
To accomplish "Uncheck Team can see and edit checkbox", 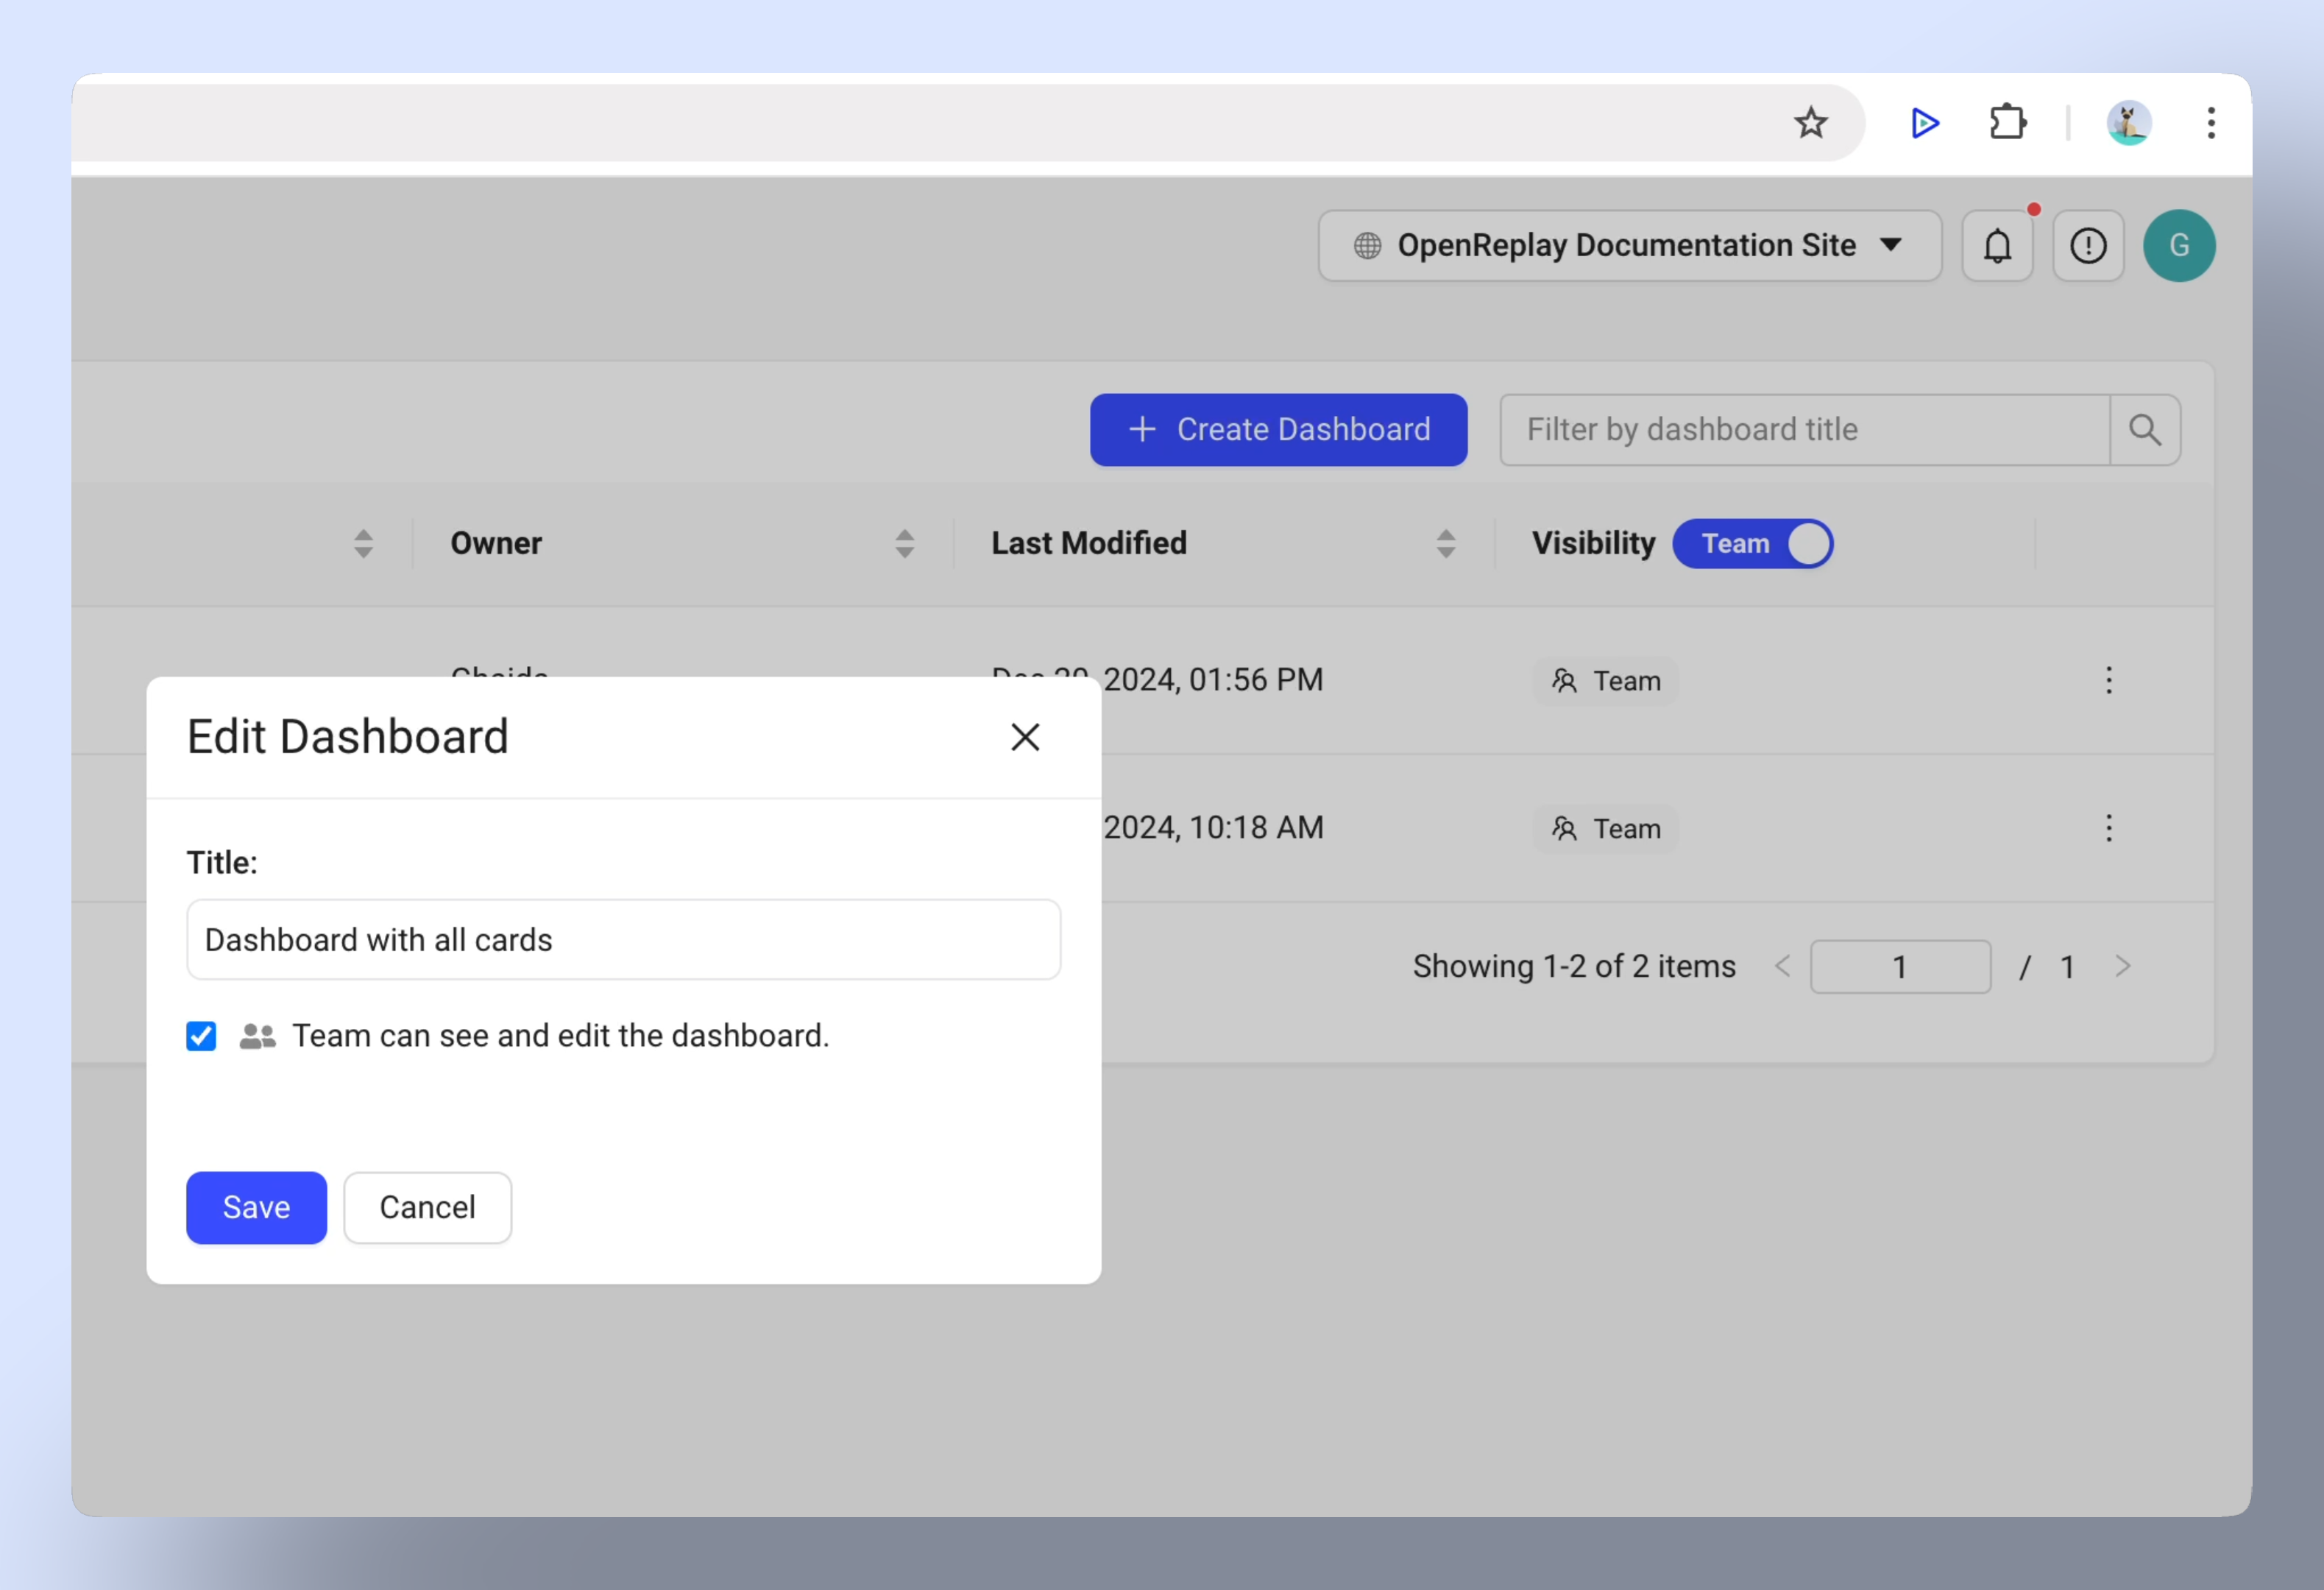I will pos(201,1036).
